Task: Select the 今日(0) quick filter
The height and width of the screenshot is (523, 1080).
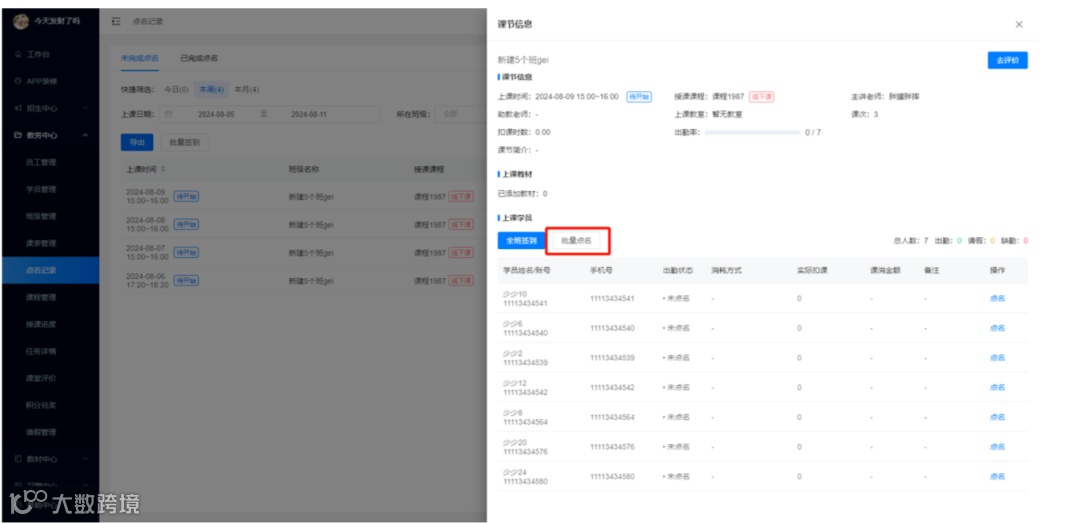Action: [x=176, y=90]
